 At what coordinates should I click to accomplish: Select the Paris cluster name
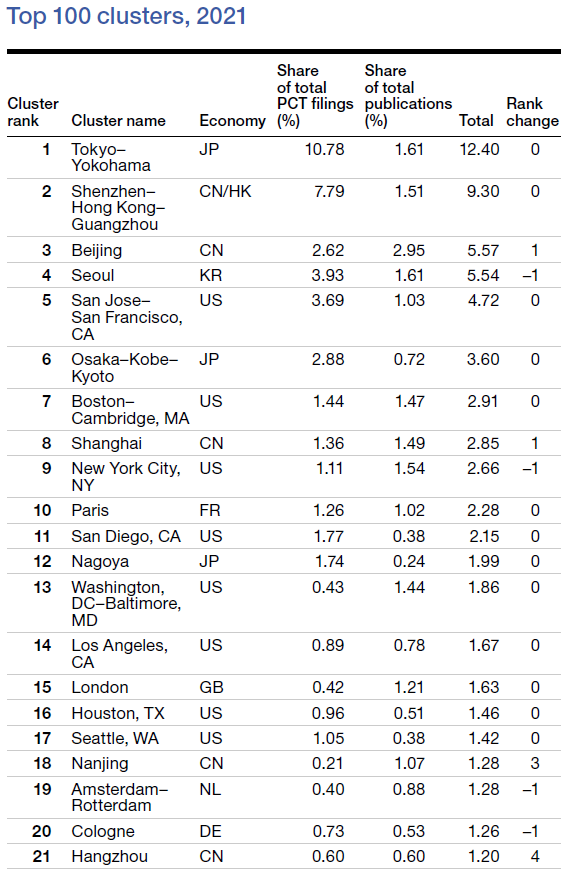point(90,510)
